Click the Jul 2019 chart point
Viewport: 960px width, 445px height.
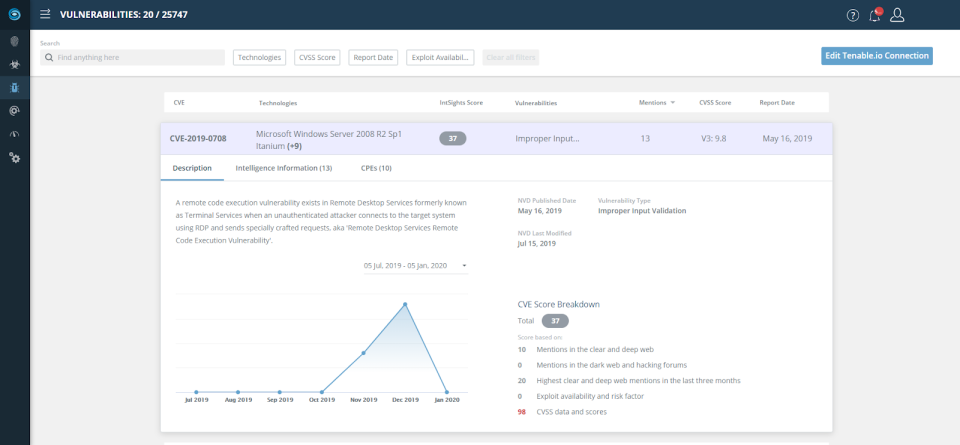click(x=196, y=392)
